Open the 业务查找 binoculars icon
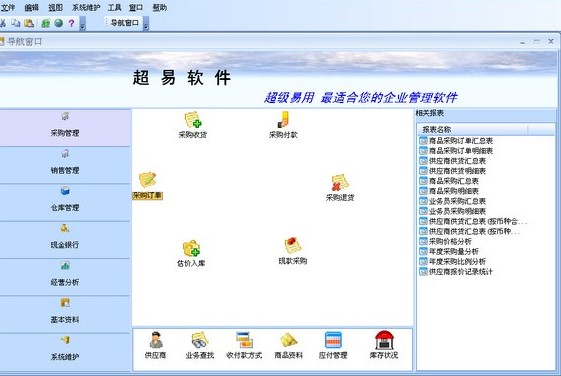 [x=200, y=345]
